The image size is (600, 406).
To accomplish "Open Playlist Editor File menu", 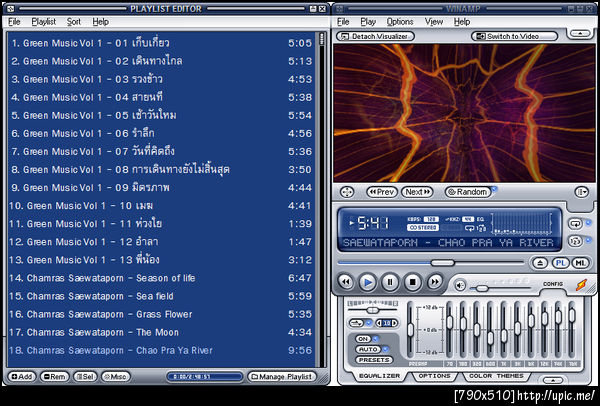I will pyautogui.click(x=14, y=22).
